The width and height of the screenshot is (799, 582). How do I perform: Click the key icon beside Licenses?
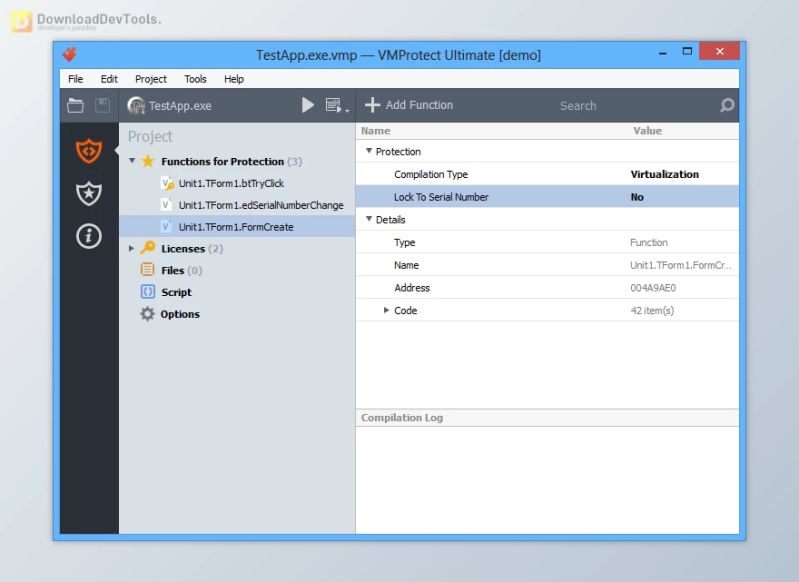[148, 248]
